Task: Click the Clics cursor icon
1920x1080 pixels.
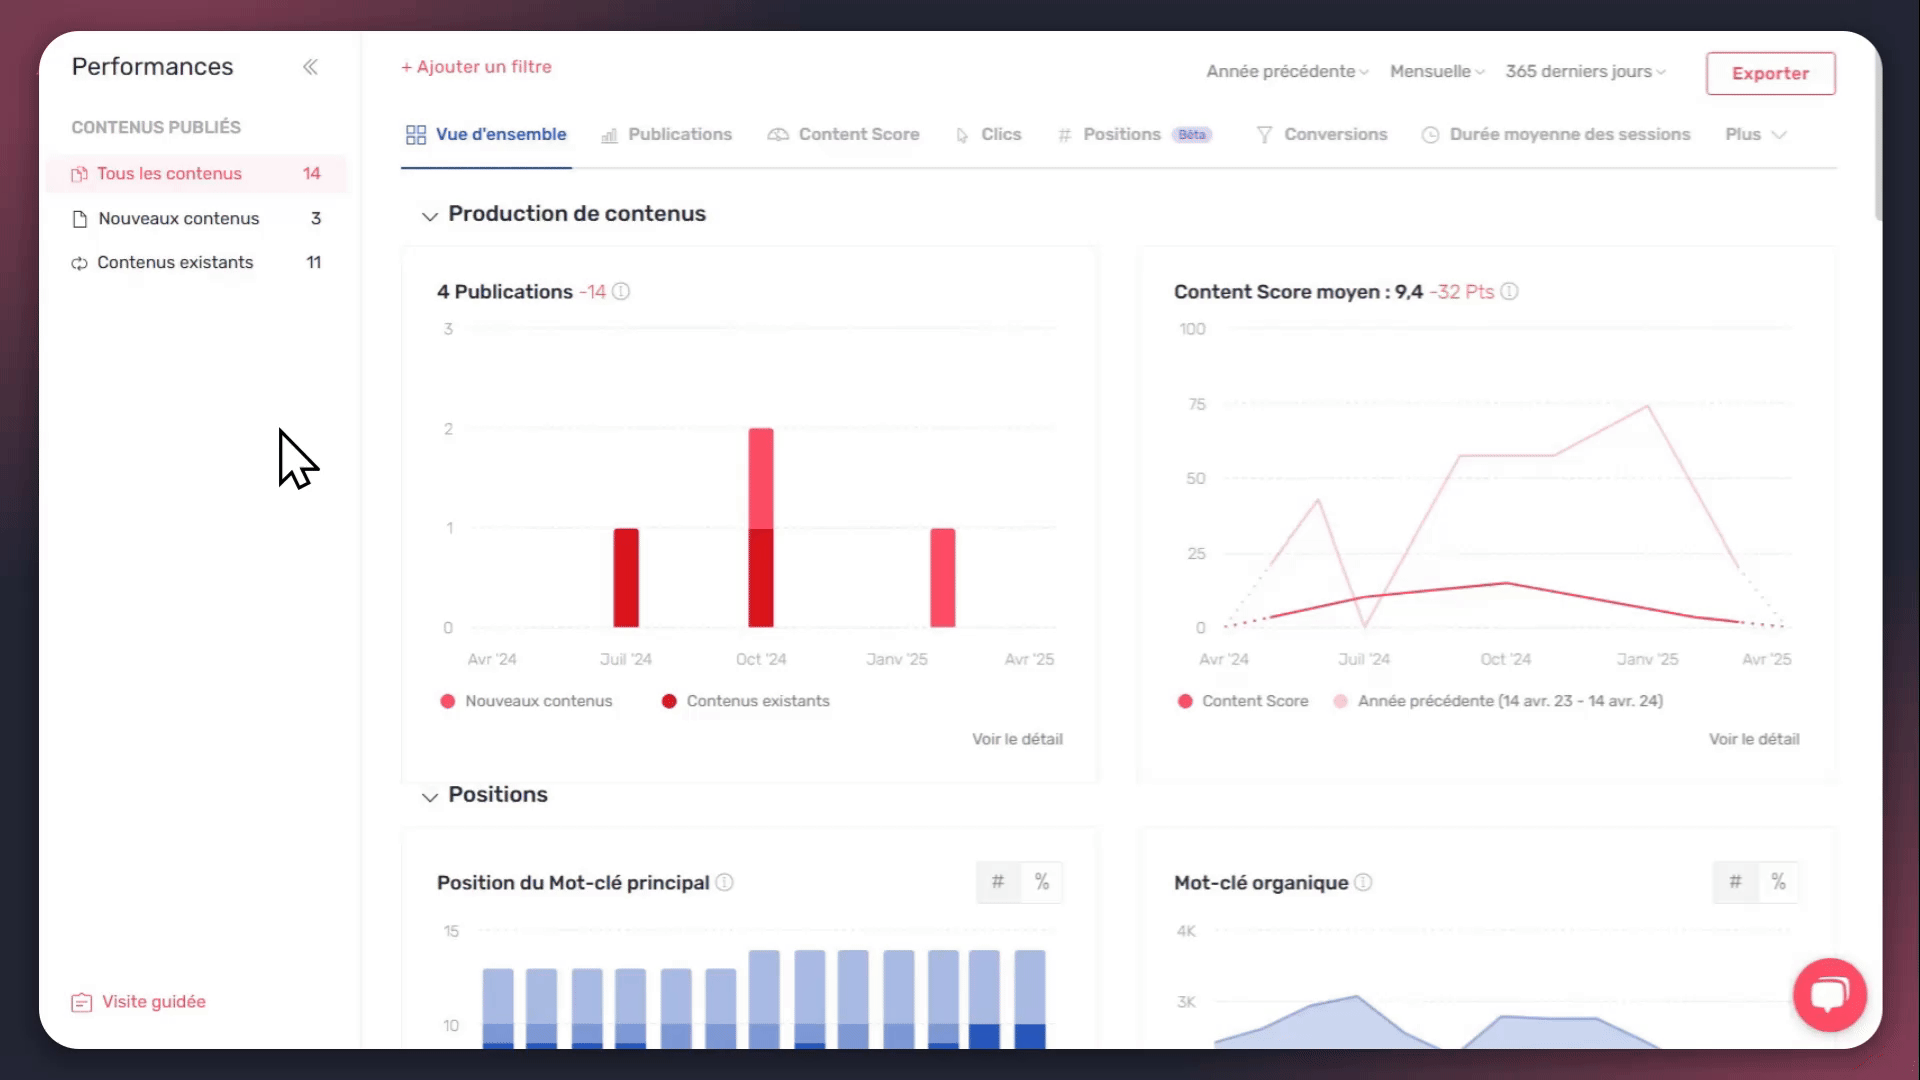Action: coord(962,136)
